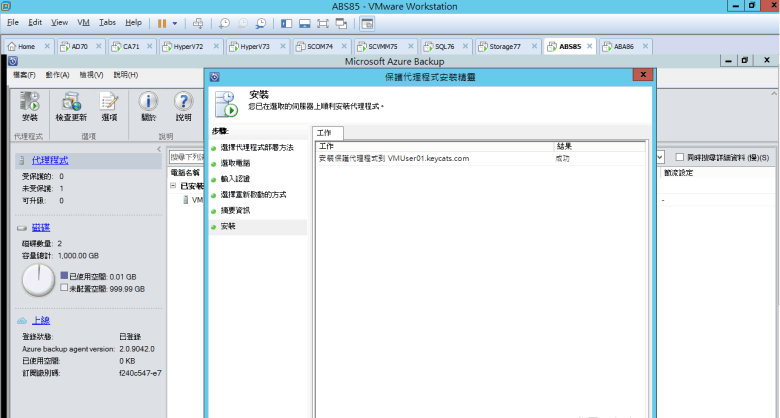Click the VMware pause button
780x418 pixels.
pos(161,22)
